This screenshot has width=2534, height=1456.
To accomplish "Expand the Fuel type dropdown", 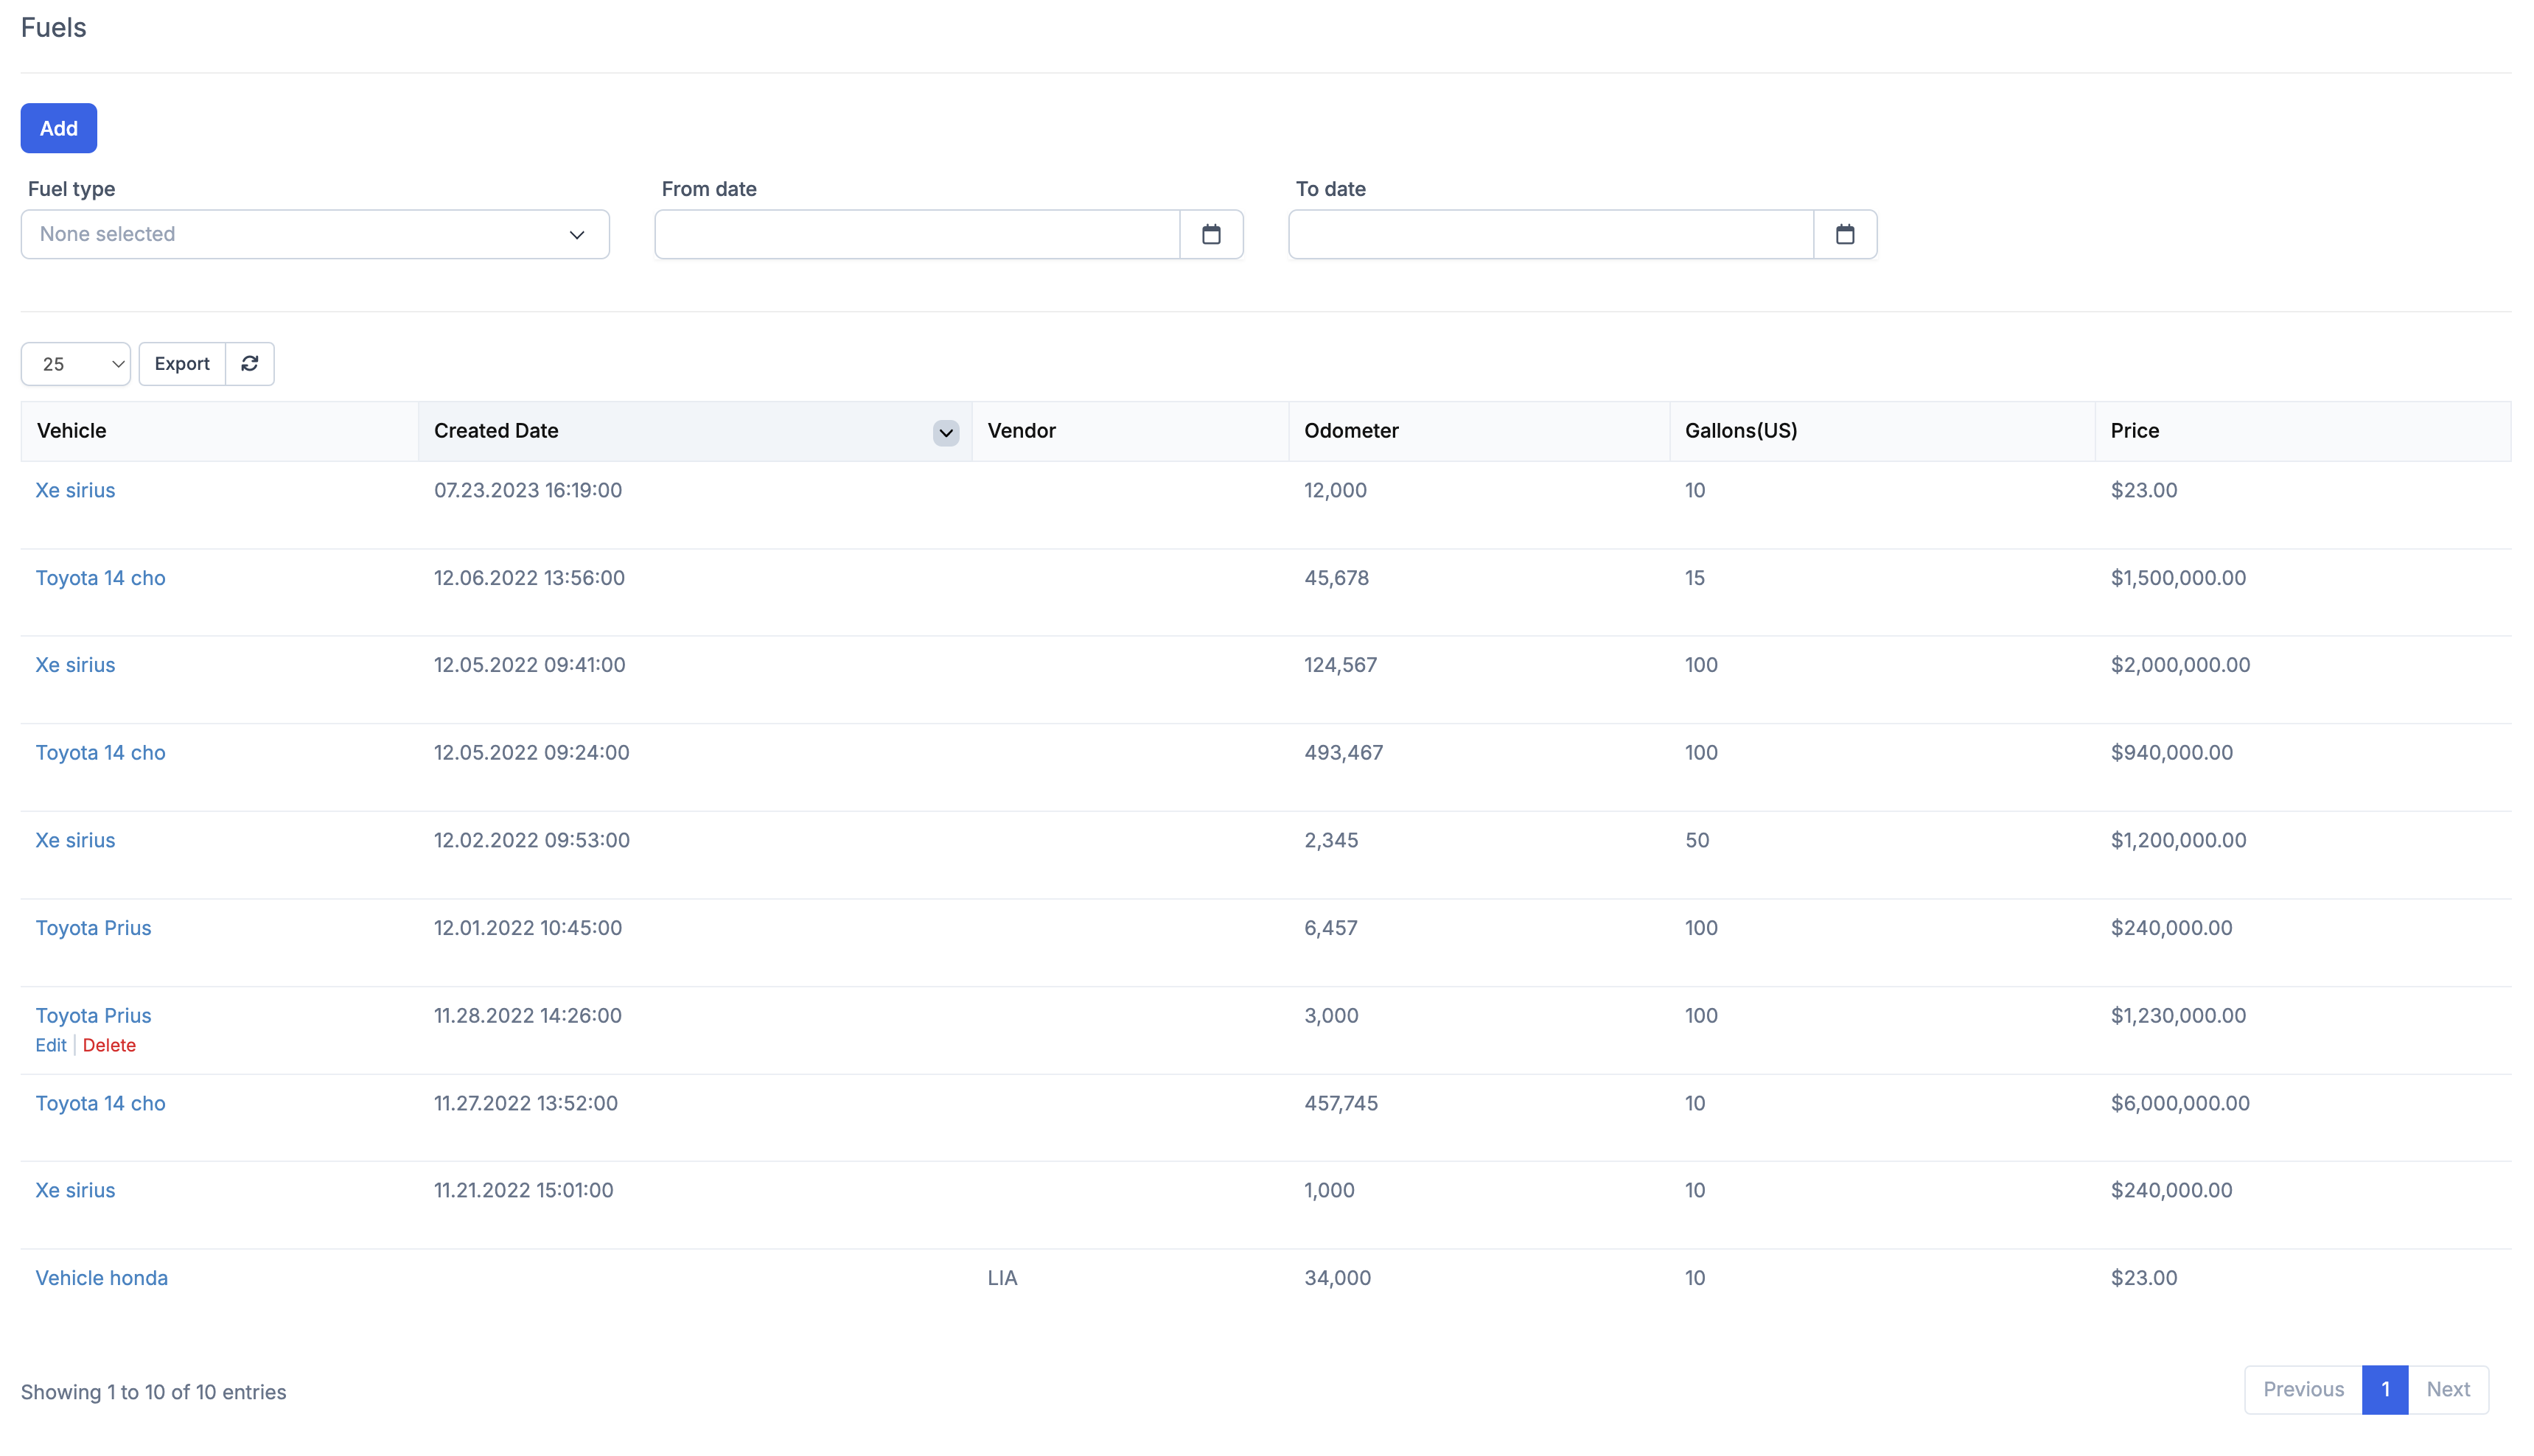I will (315, 234).
